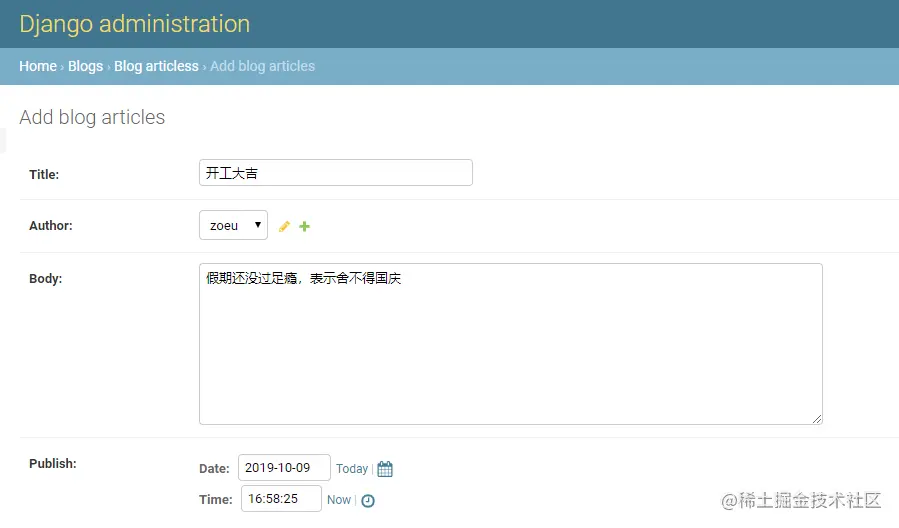Open the Author dropdown showing zoeu
The height and width of the screenshot is (528, 899).
point(233,225)
